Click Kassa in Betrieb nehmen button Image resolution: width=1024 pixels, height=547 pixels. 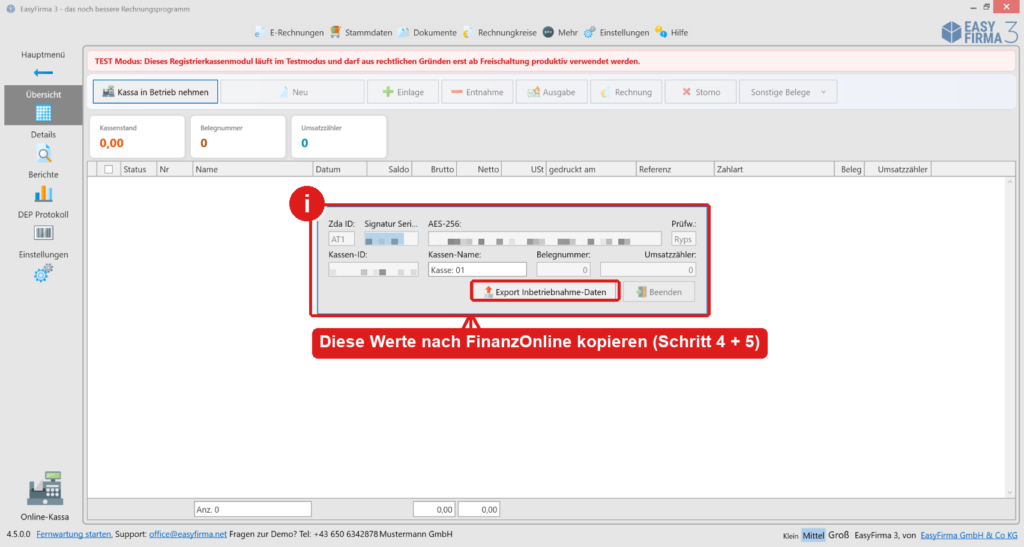155,92
